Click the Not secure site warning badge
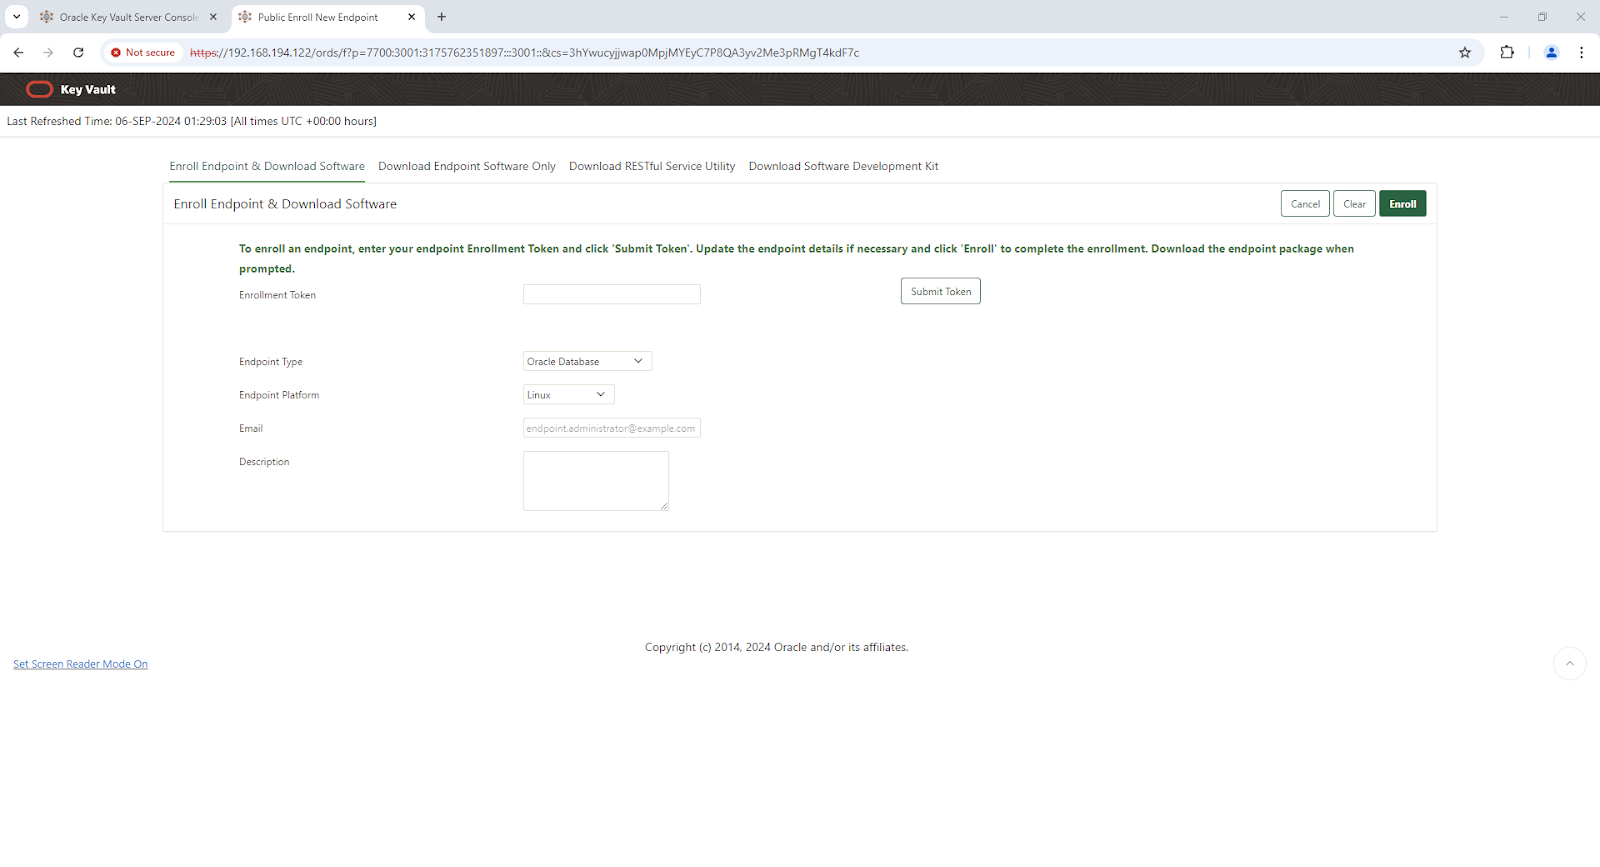 (x=143, y=53)
